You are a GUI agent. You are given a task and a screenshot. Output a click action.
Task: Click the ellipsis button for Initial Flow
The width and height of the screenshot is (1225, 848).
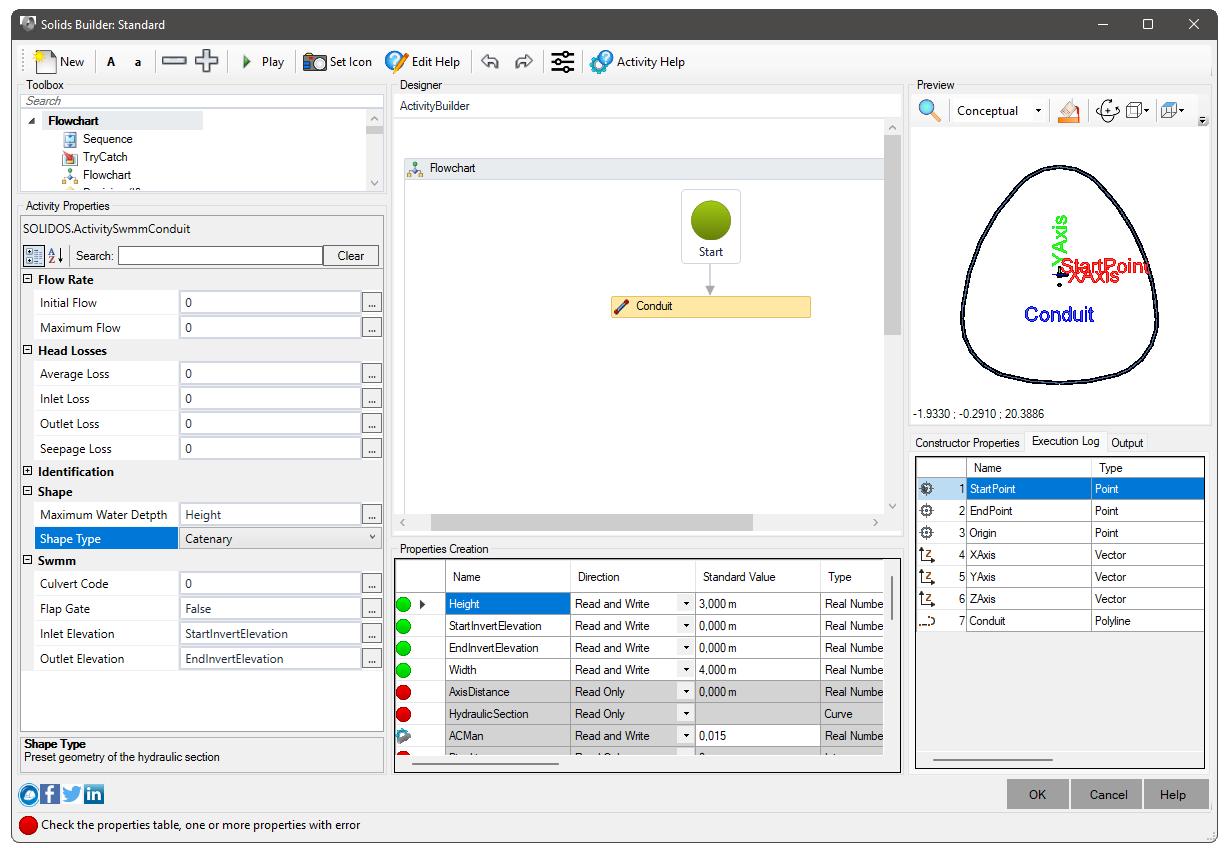point(372,303)
